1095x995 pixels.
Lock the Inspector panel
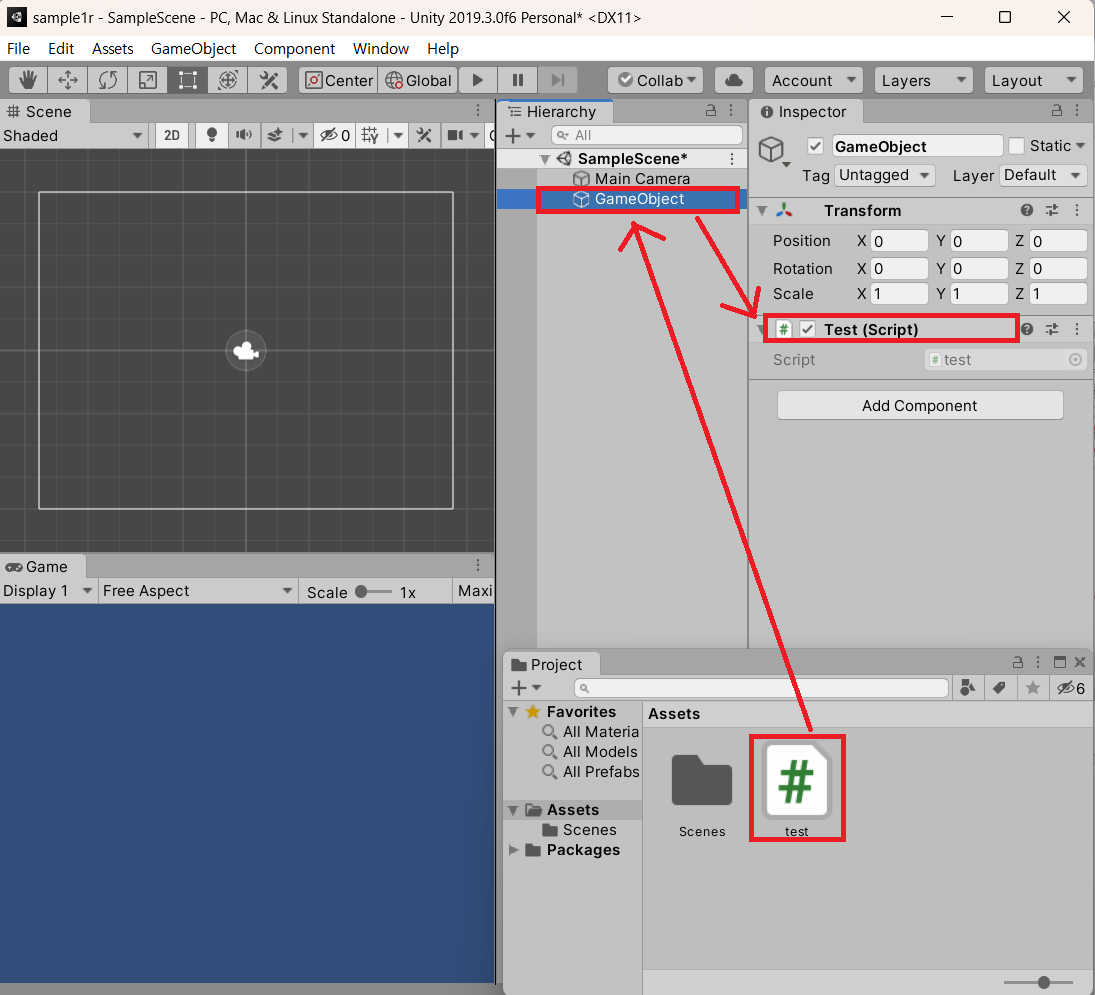point(1057,110)
